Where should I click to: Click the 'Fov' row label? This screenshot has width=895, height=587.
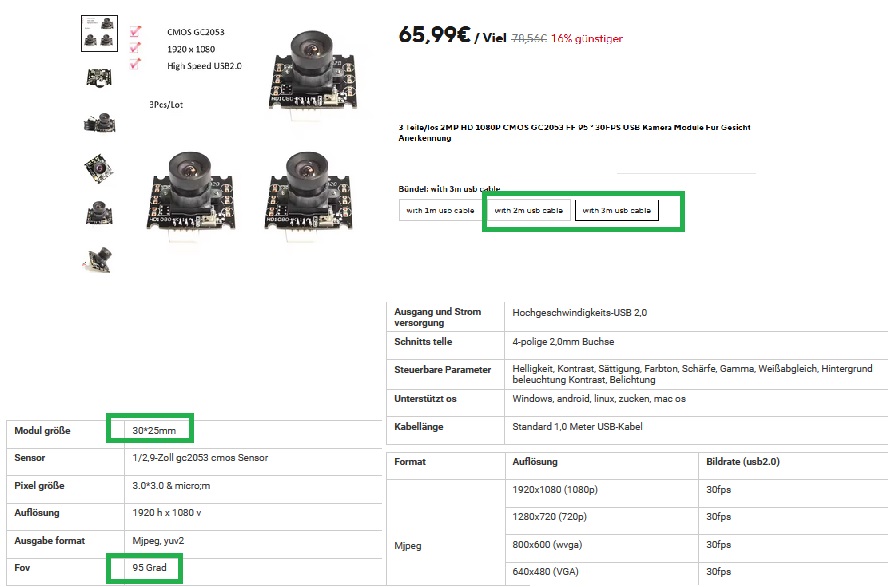(22, 568)
